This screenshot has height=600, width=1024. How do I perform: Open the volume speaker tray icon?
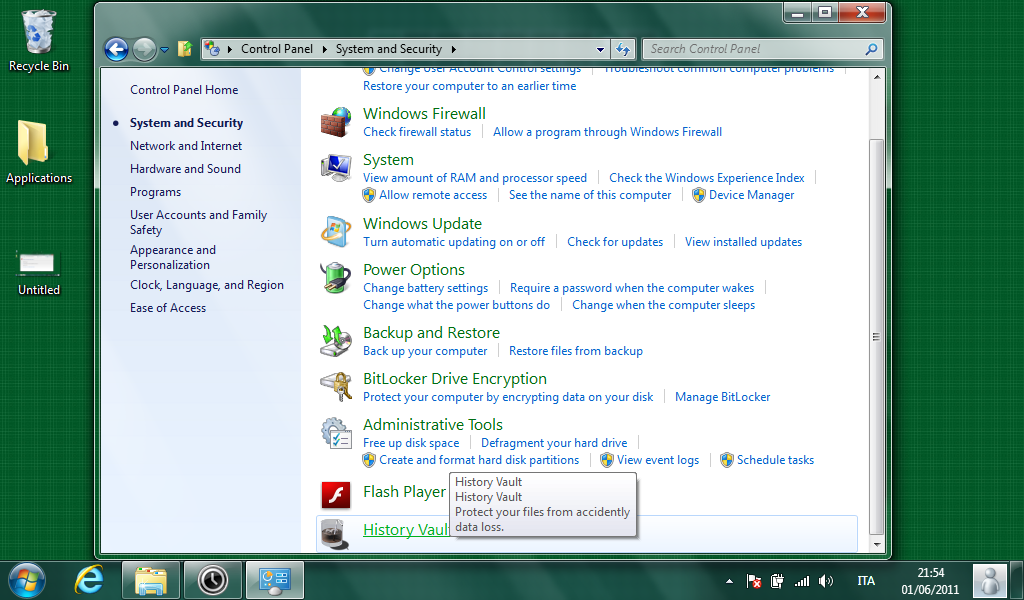[826, 581]
